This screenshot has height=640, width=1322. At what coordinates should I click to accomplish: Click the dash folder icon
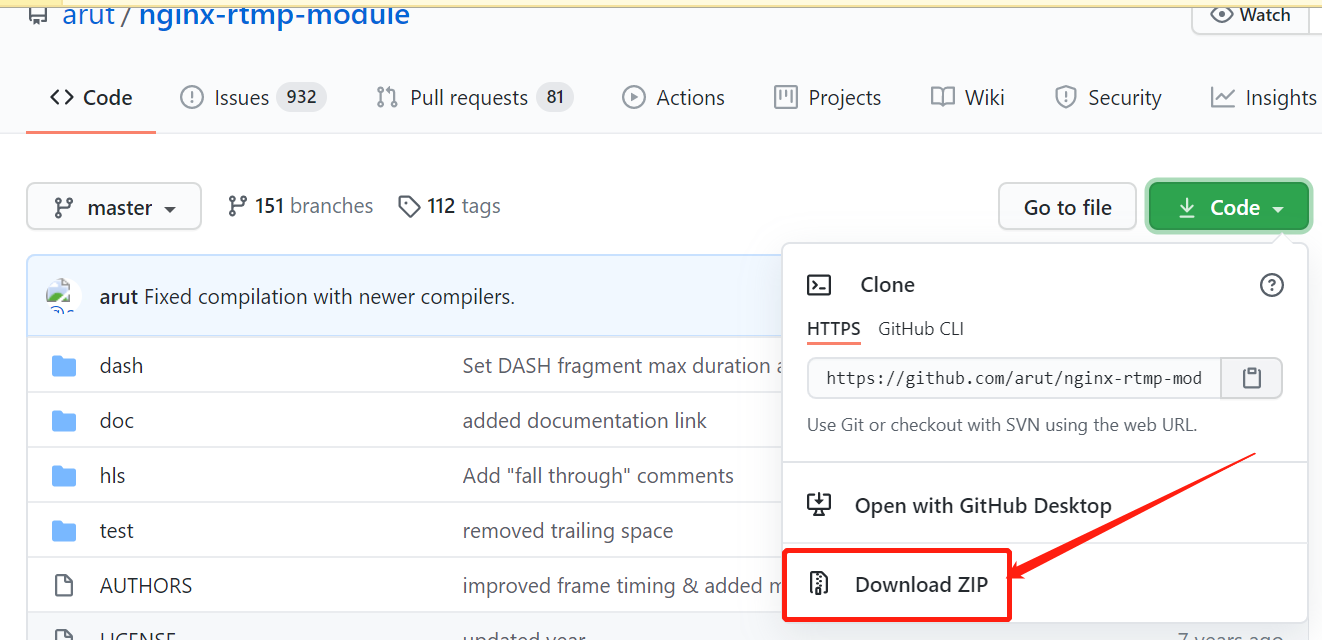tap(63, 365)
